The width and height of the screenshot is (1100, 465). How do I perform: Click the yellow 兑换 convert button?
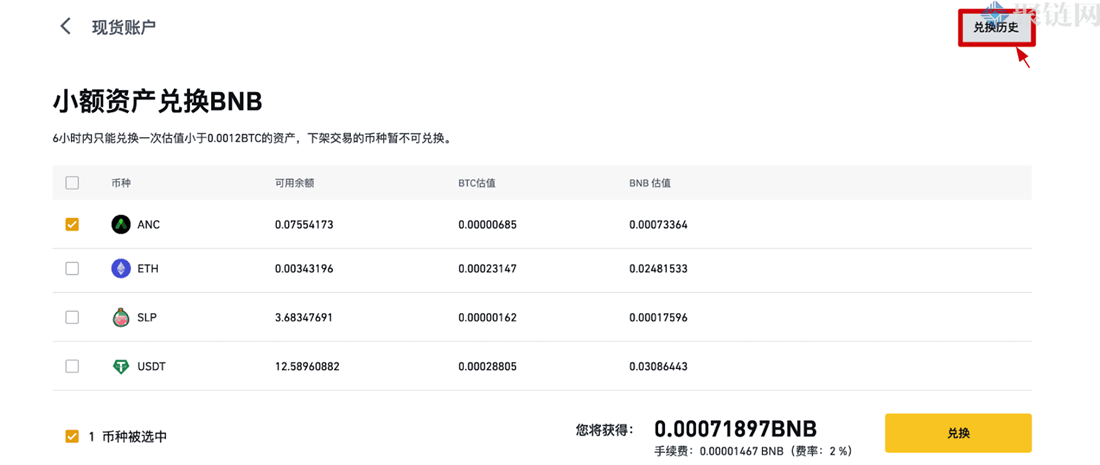958,433
